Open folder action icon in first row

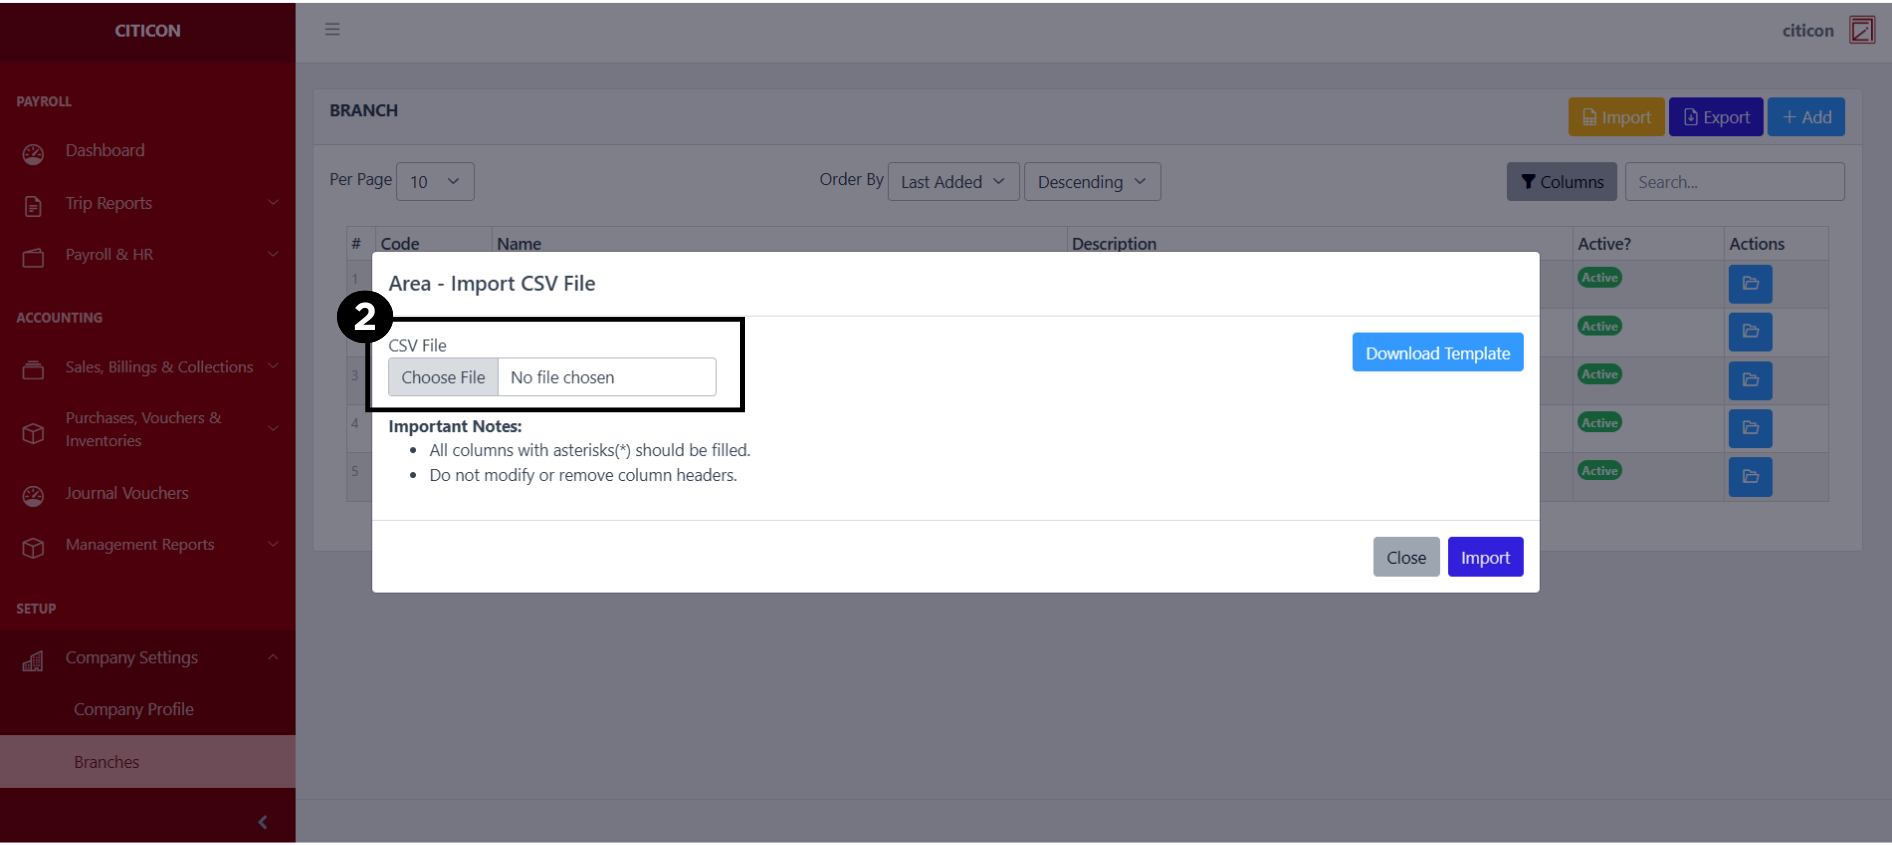point(1749,284)
